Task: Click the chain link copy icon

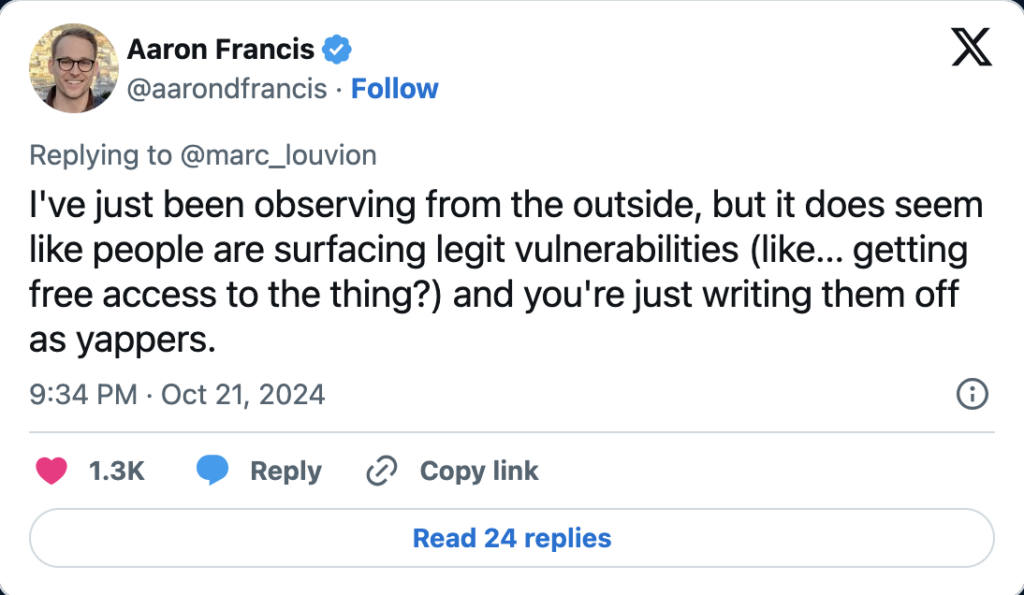Action: pos(382,471)
